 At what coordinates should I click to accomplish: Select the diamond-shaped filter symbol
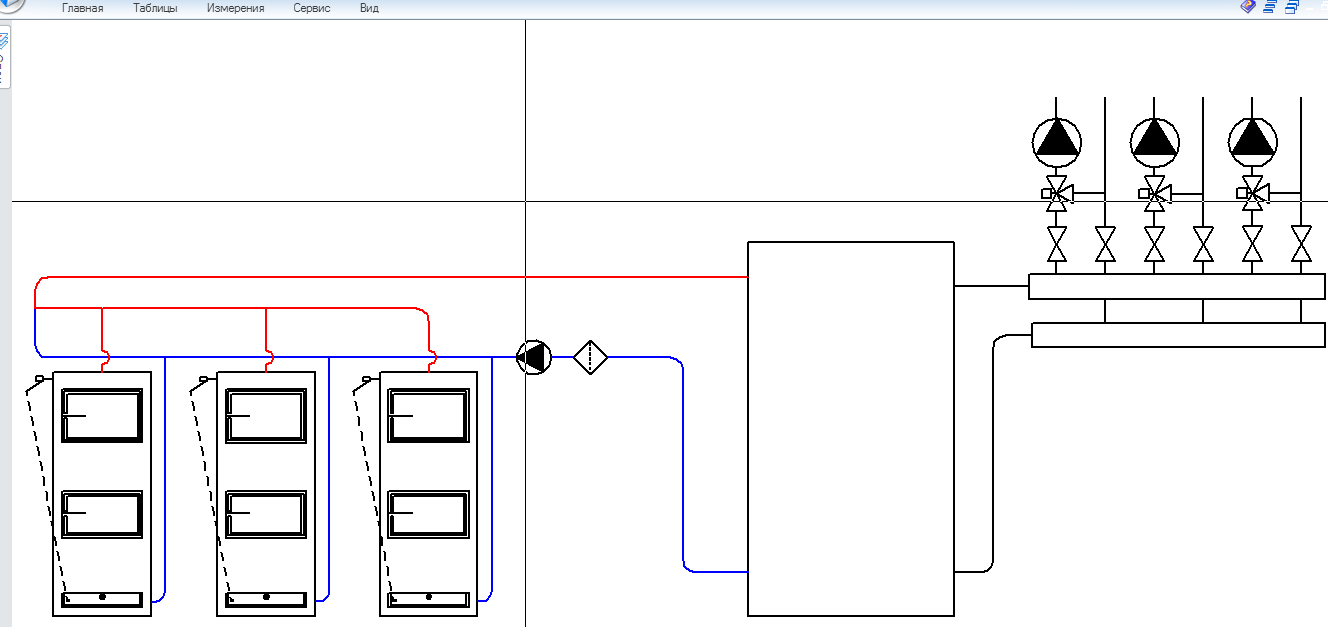coord(590,357)
